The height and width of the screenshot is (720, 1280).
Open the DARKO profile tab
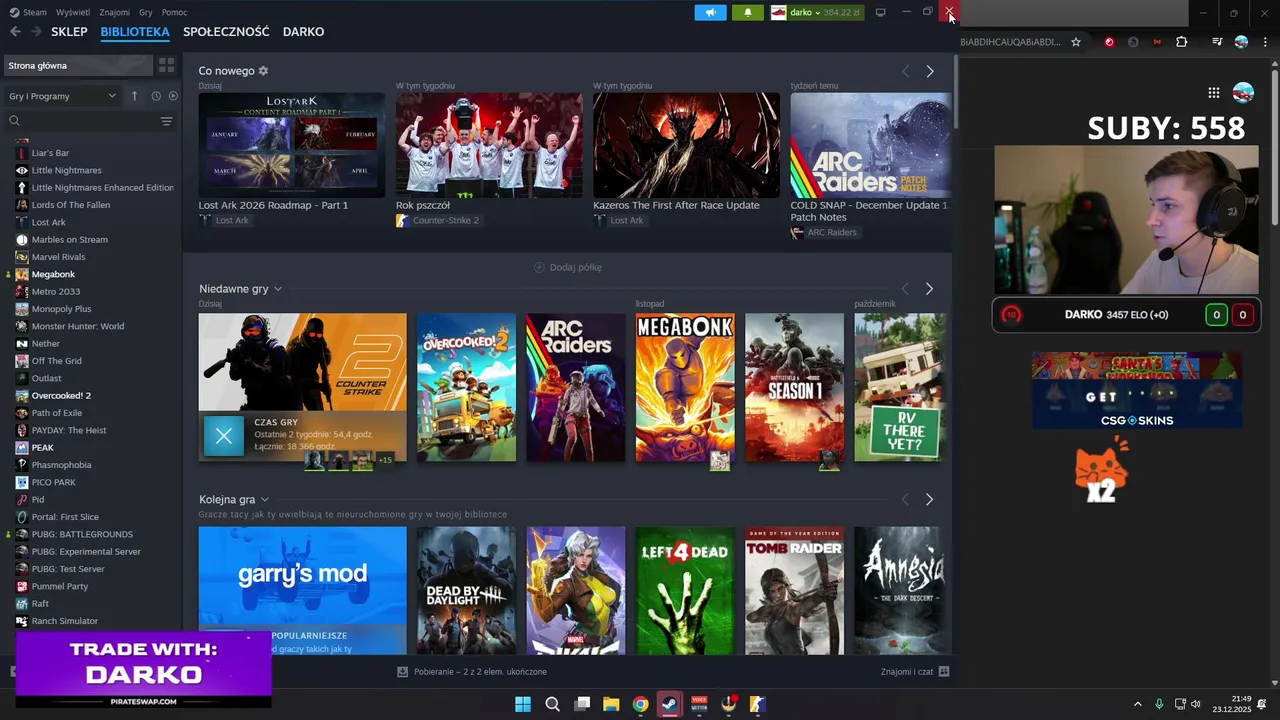[303, 32]
